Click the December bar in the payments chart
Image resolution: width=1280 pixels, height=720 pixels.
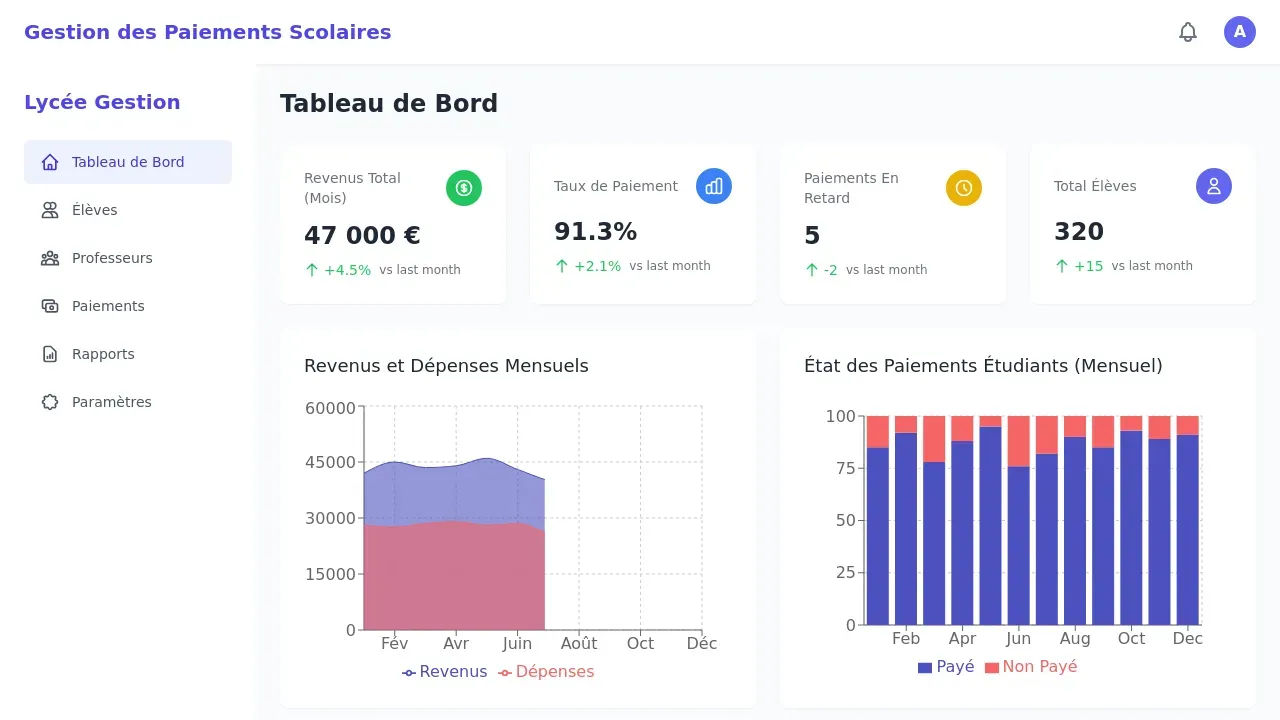click(x=1188, y=520)
